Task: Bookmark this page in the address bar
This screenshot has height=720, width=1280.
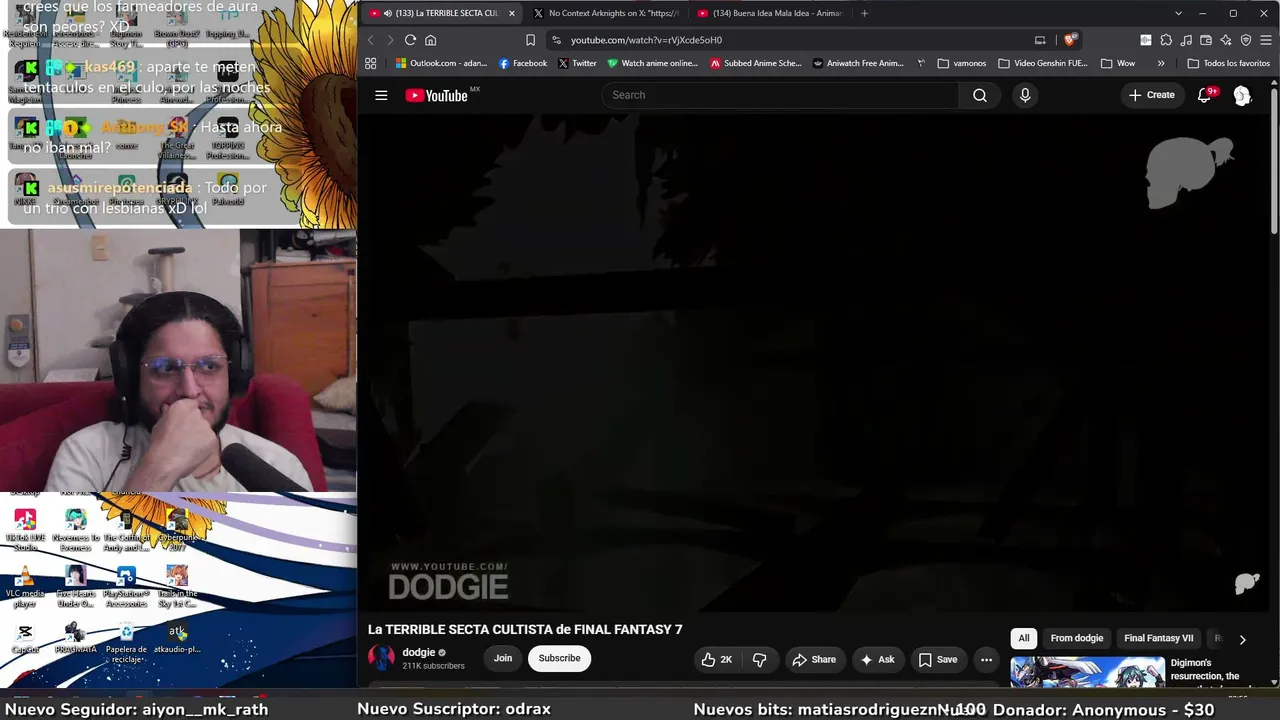Action: click(530, 40)
